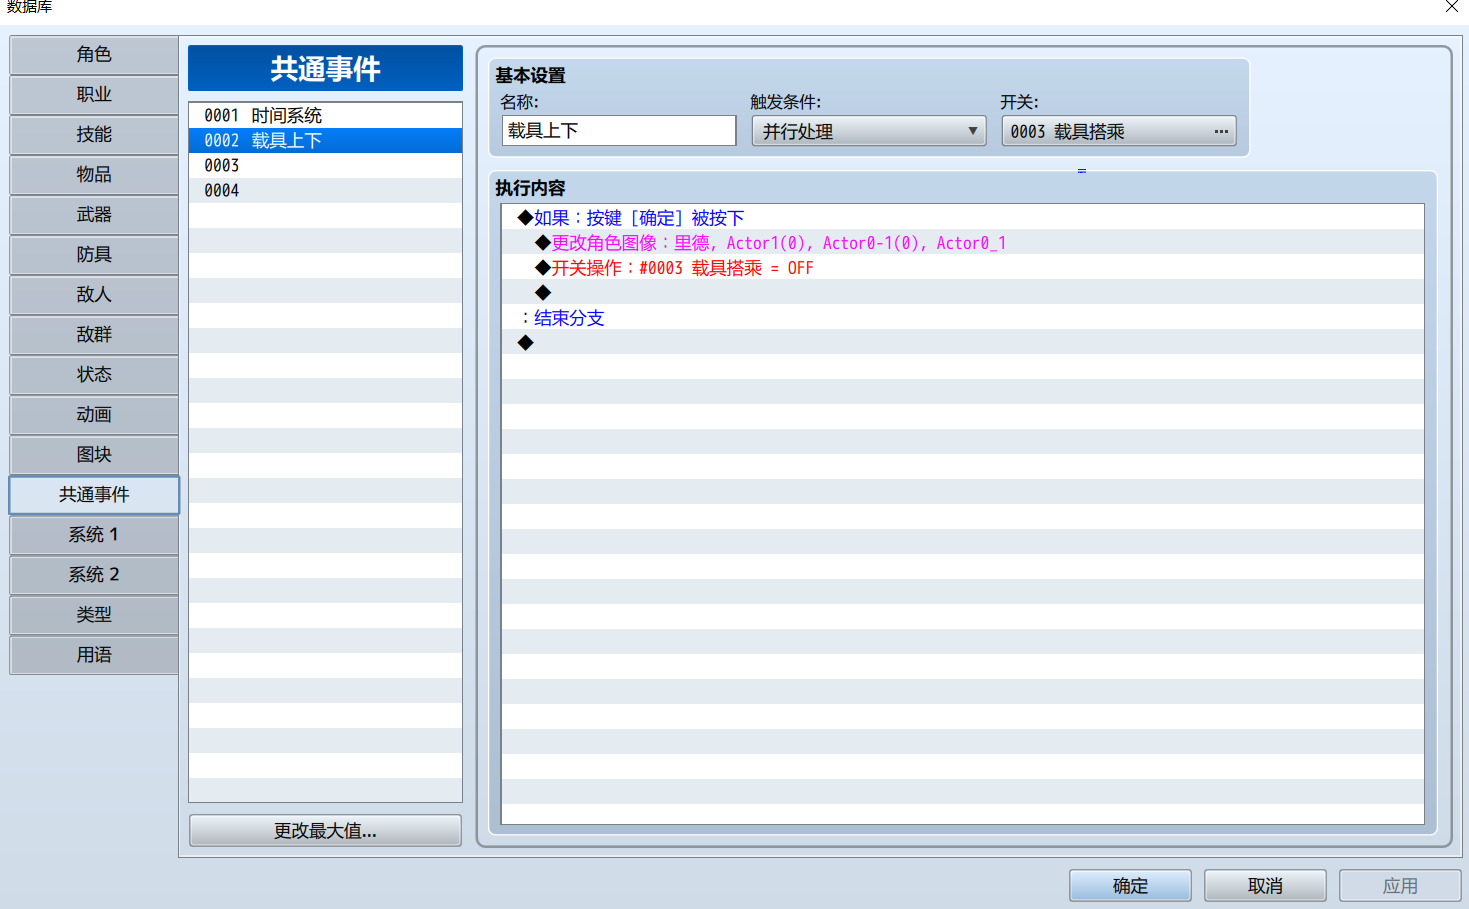Viewport: 1469px width, 909px height.
Task: Select the 状态 tab
Action: pyautogui.click(x=94, y=375)
